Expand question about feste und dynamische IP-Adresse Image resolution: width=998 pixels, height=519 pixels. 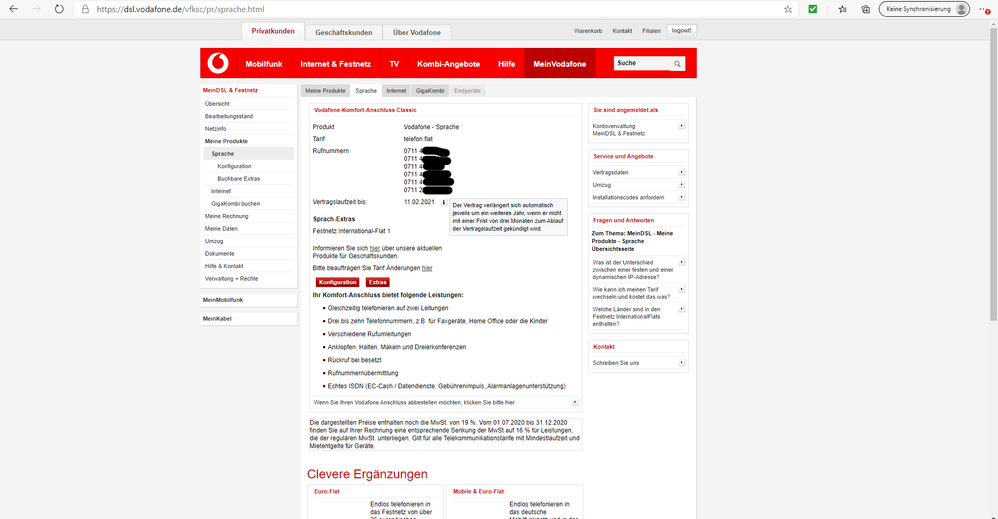pos(682,262)
